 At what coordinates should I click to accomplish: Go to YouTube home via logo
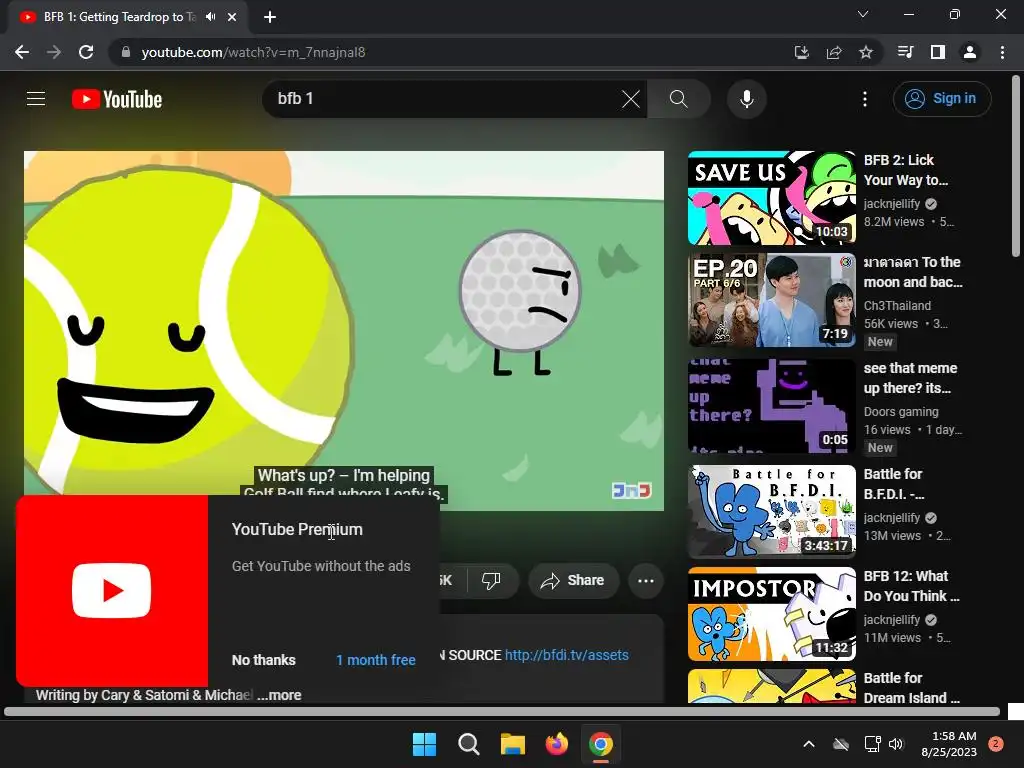pyautogui.click(x=117, y=99)
